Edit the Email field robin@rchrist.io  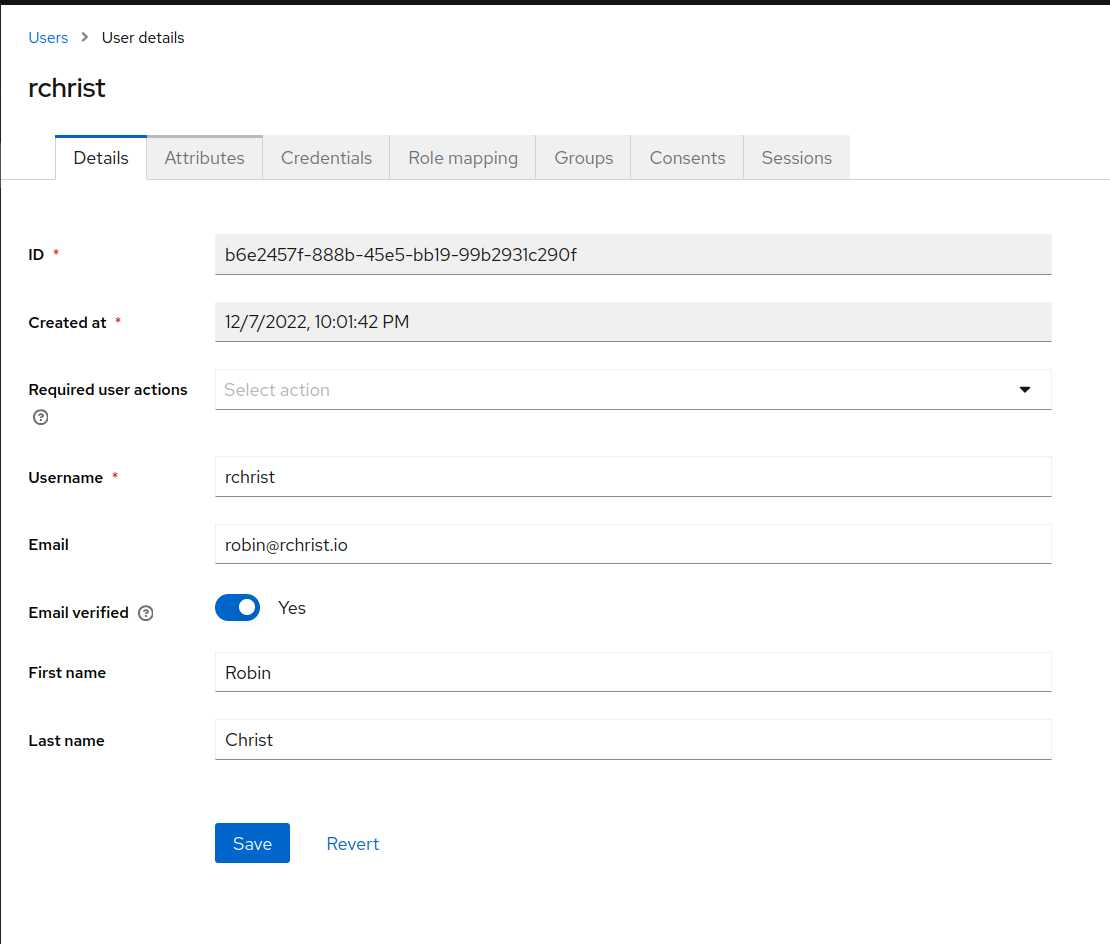pos(633,544)
